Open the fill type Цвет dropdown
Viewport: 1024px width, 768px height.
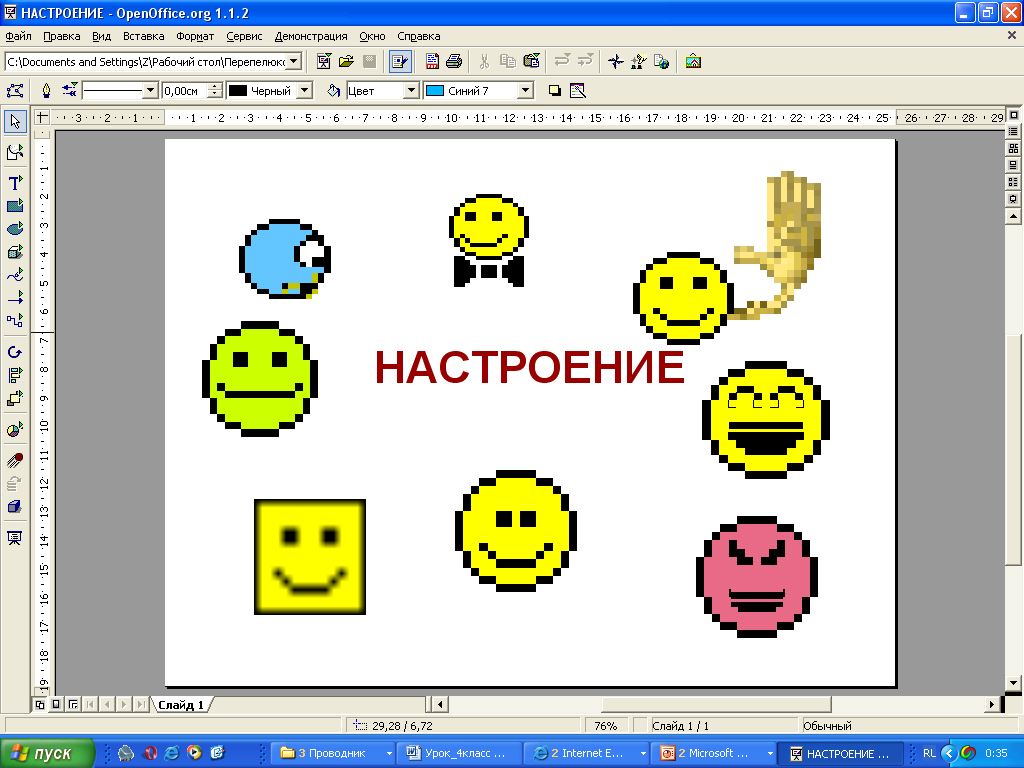pos(410,91)
